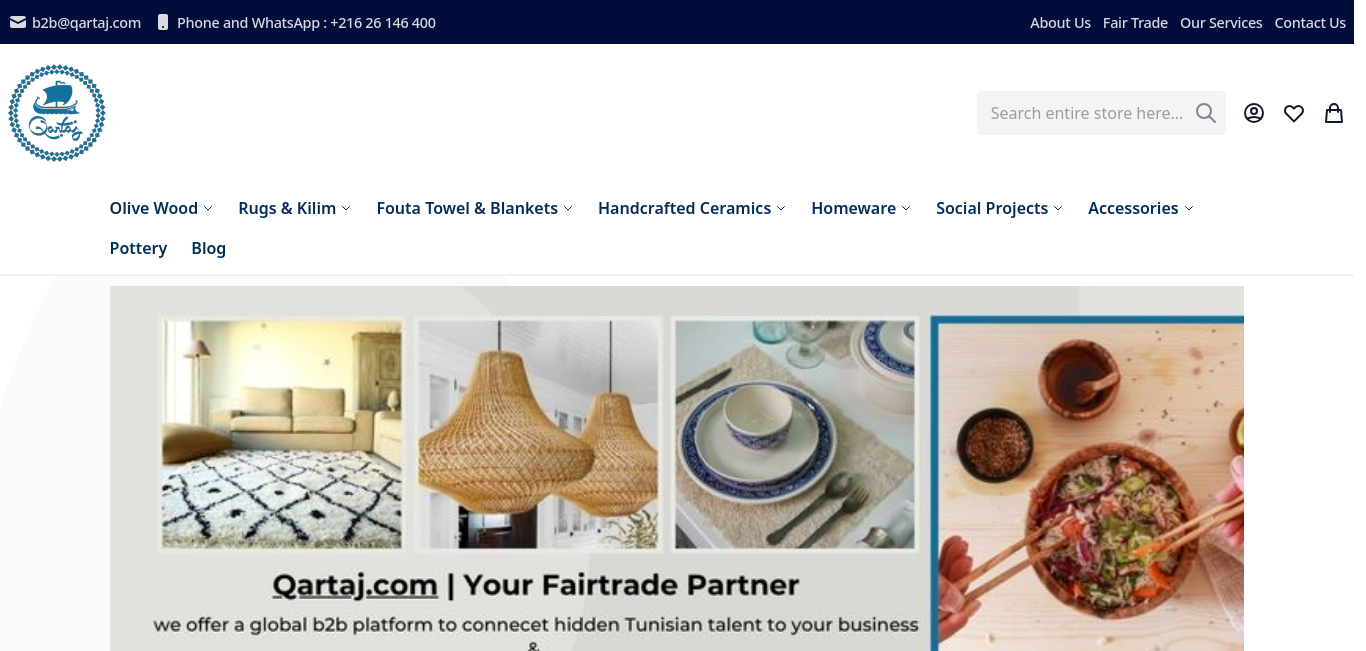Click the envelope email icon
Viewport: 1366px width, 651px height.
18,22
